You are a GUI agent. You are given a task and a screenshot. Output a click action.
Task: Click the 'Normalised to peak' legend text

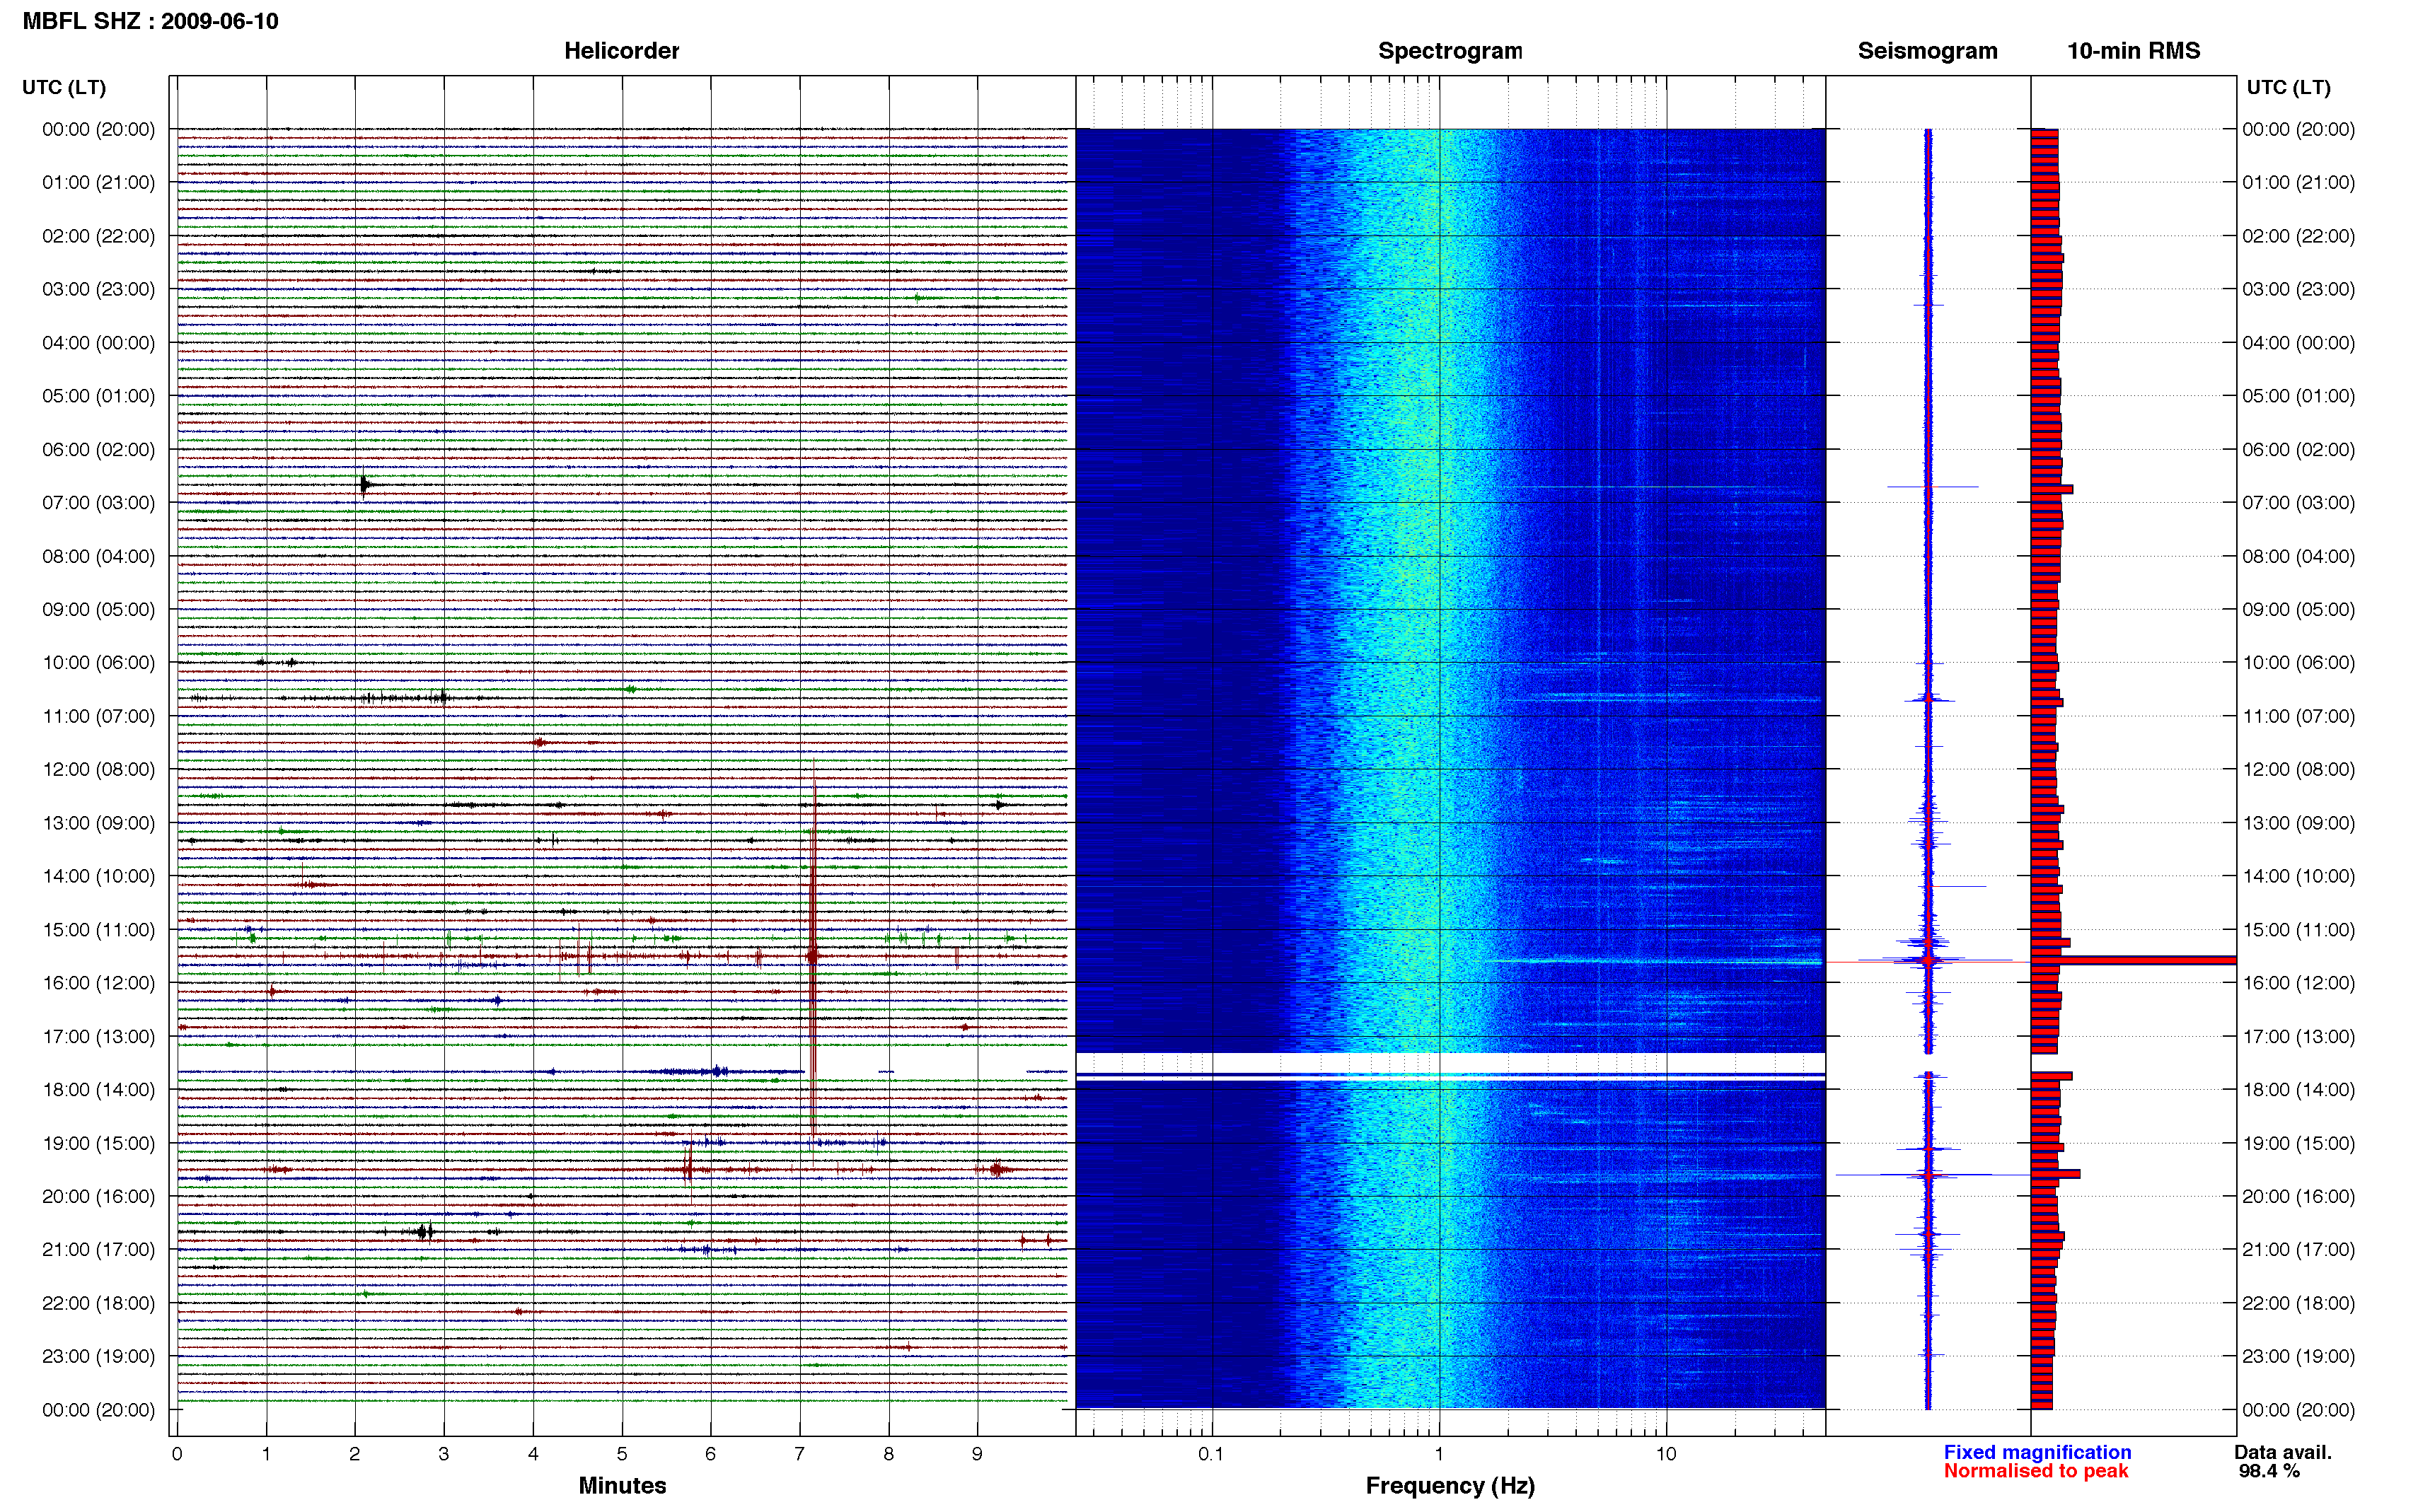point(2036,1471)
